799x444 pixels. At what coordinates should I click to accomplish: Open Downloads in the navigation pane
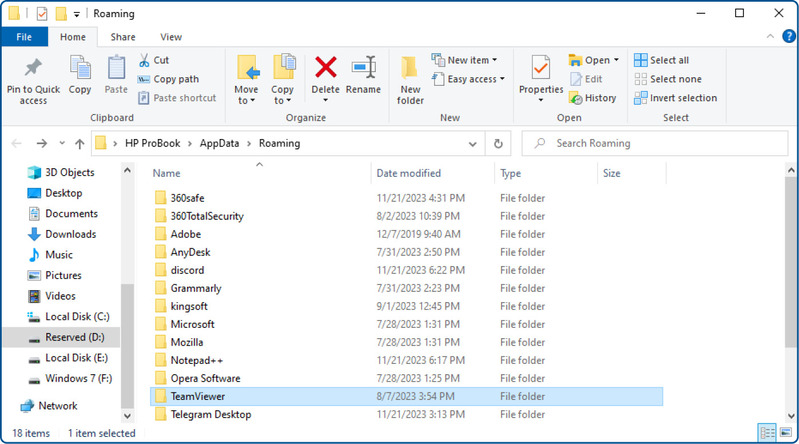62,234
